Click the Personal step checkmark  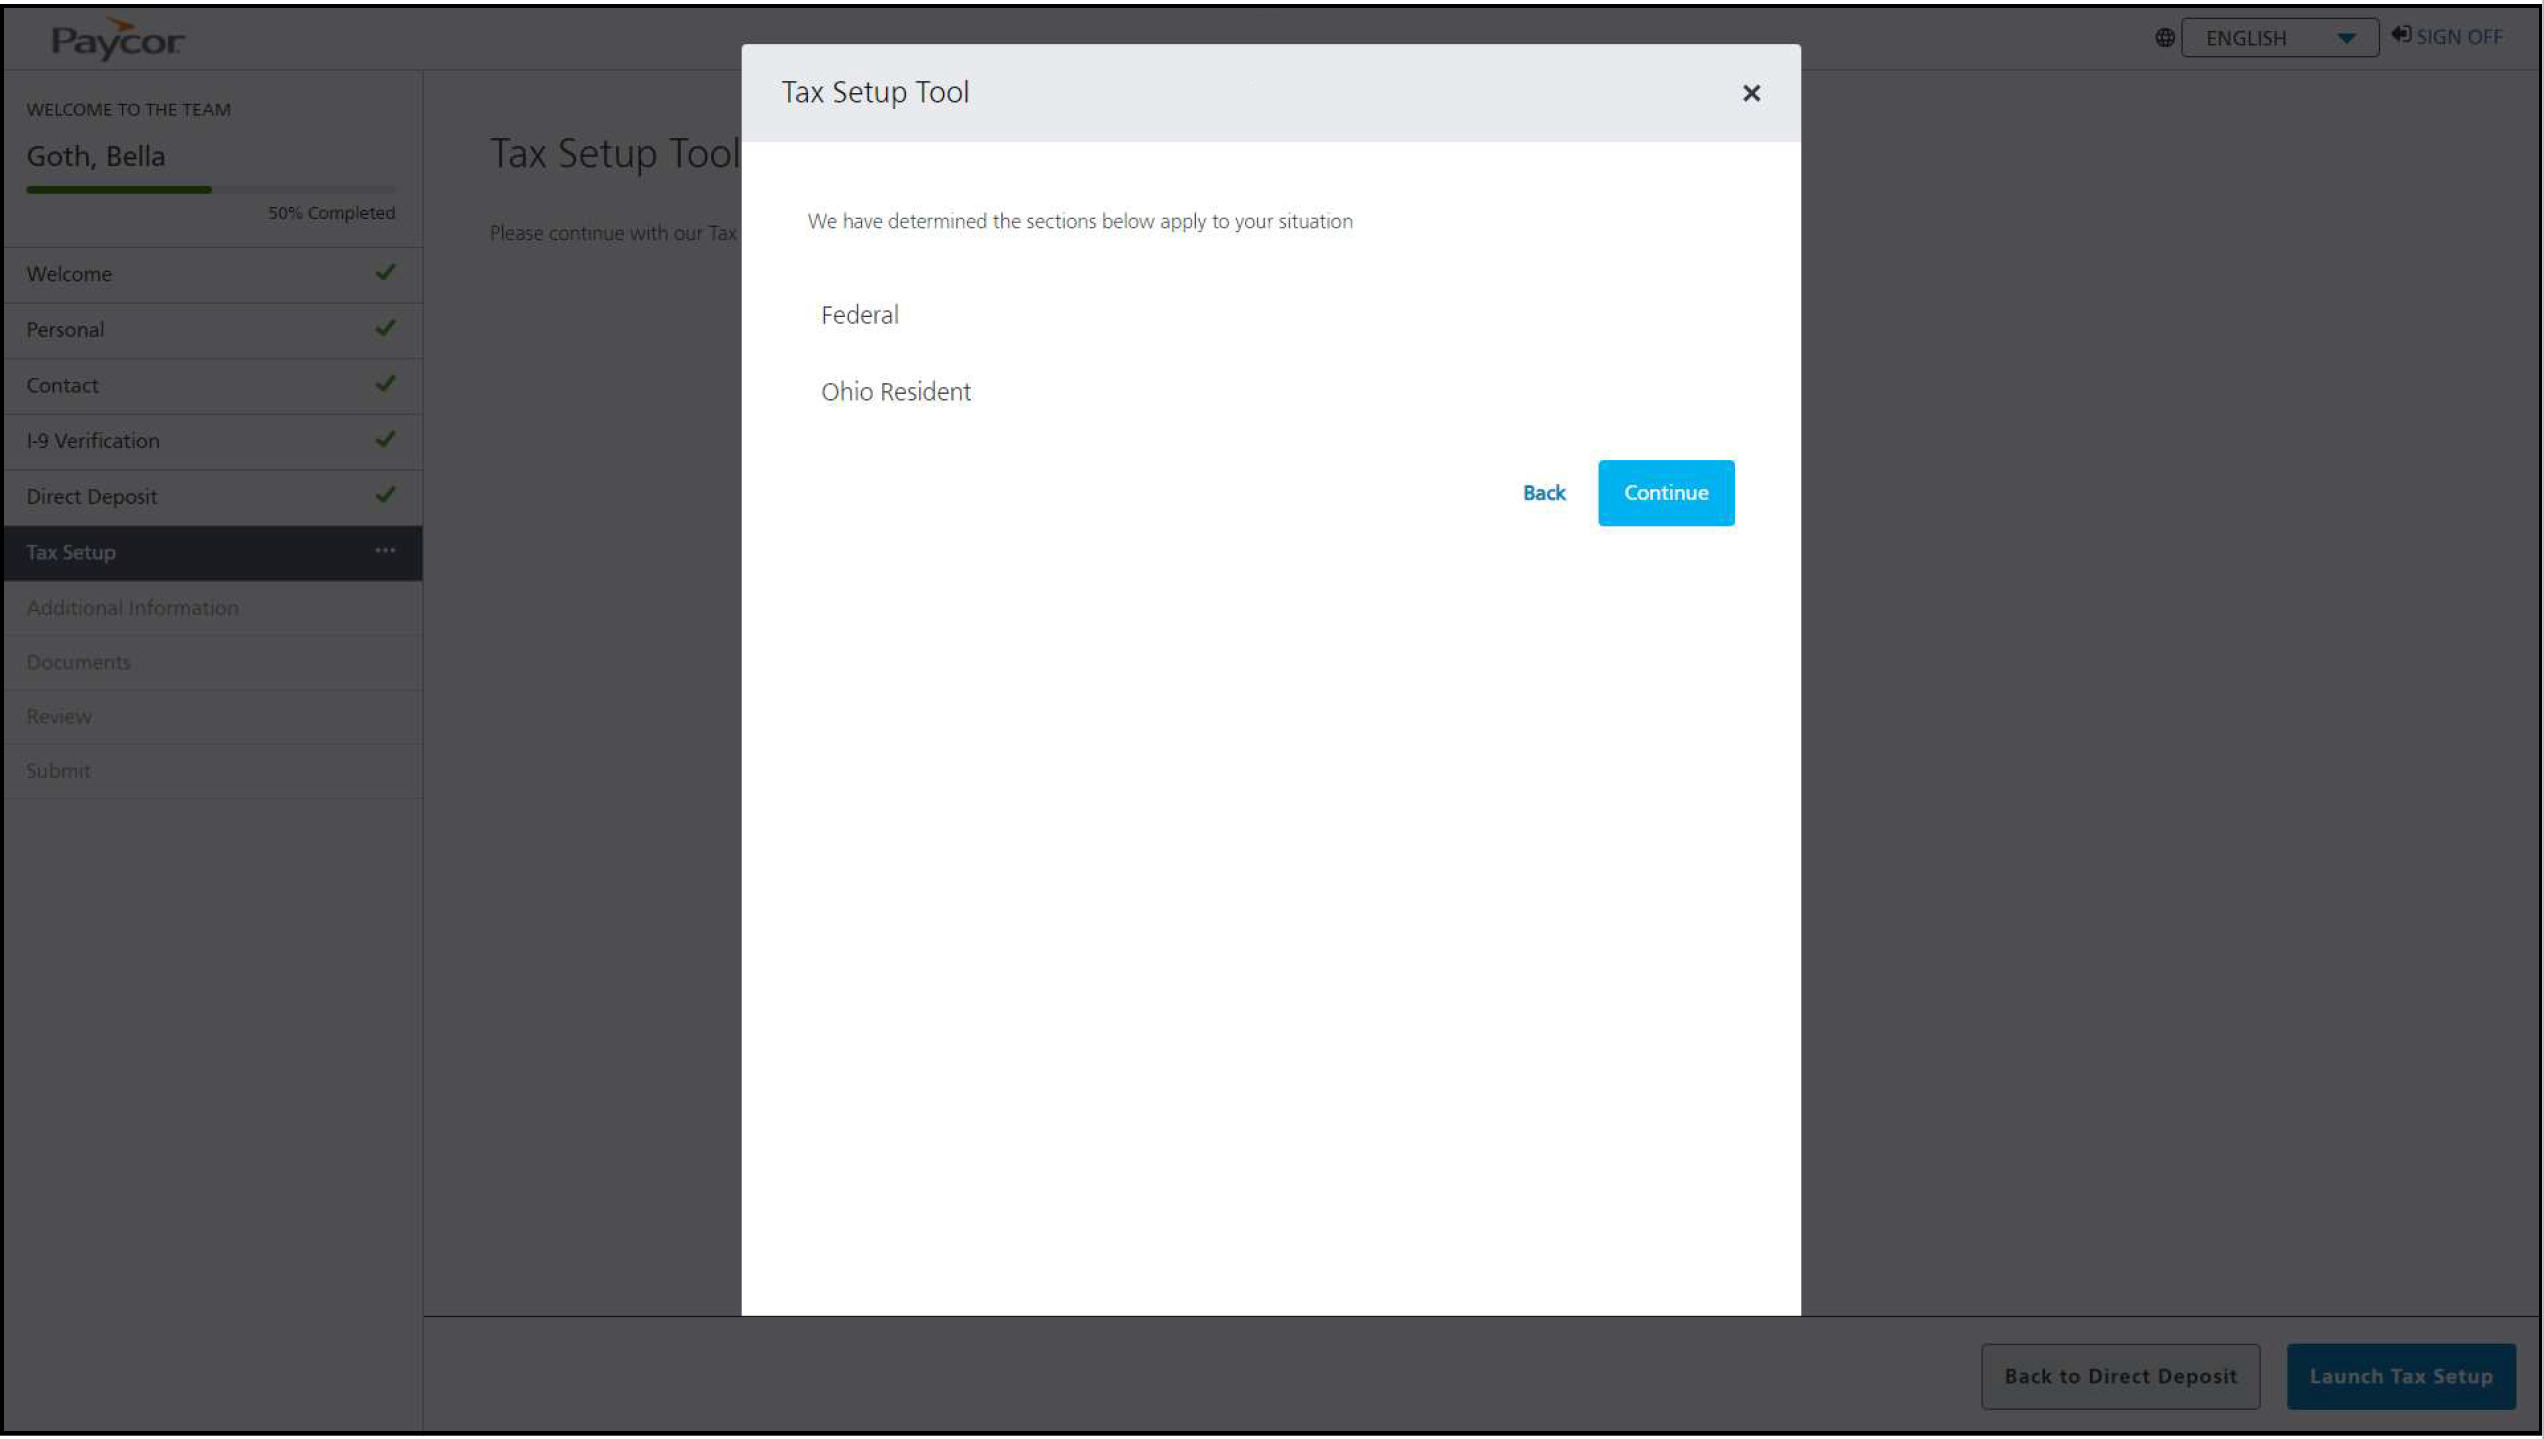point(385,328)
